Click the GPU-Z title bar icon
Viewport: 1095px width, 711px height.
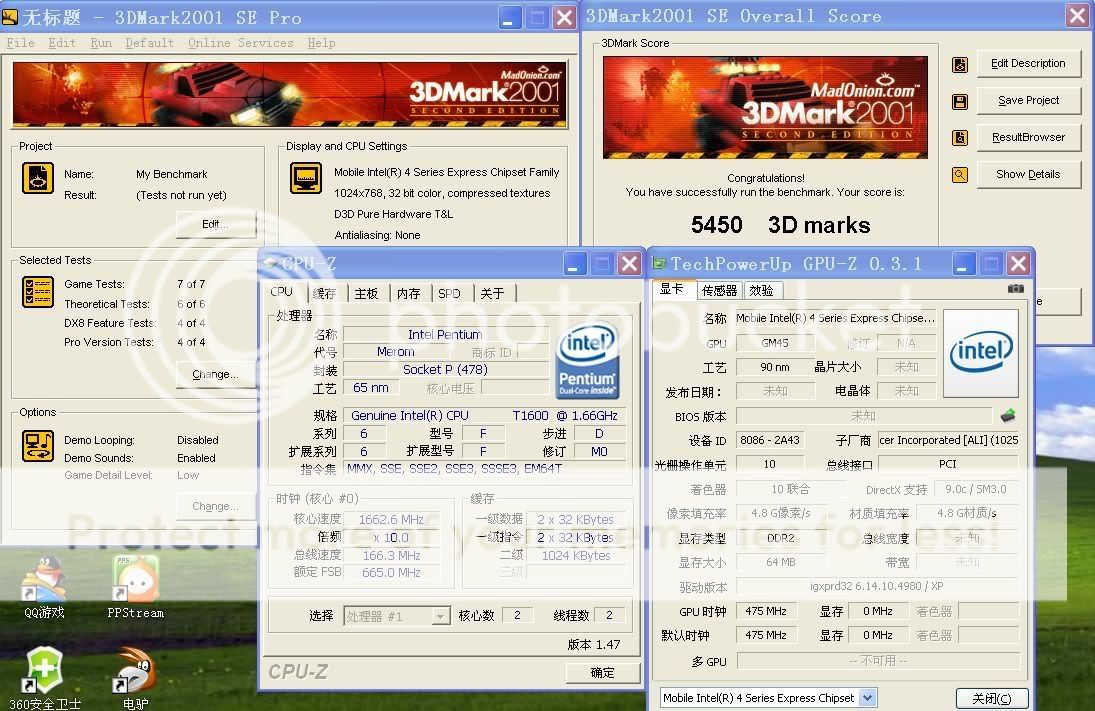[659, 263]
